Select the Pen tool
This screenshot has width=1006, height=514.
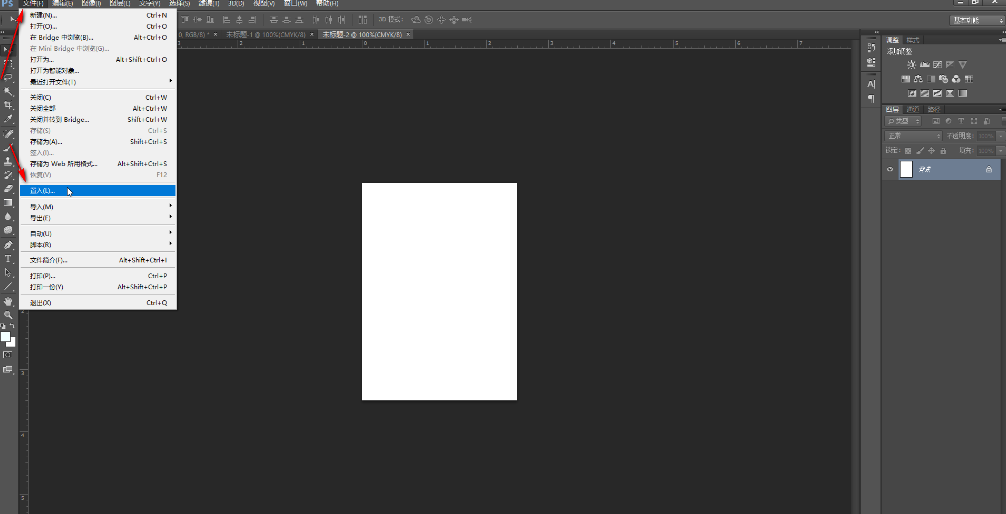(8, 244)
